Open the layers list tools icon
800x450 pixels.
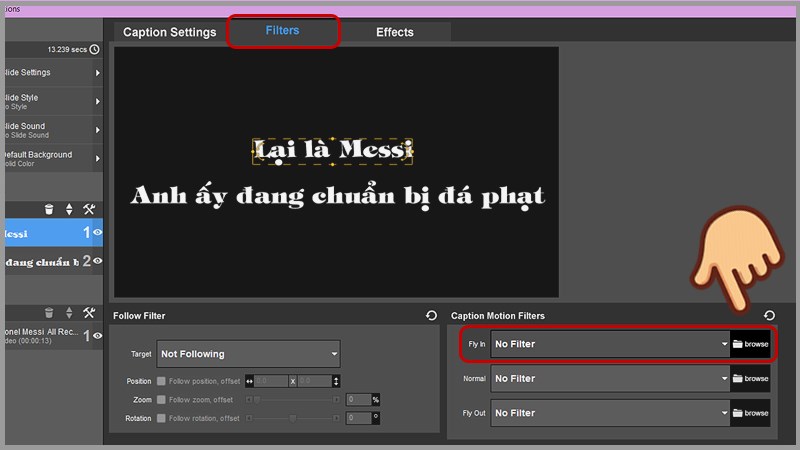(89, 313)
